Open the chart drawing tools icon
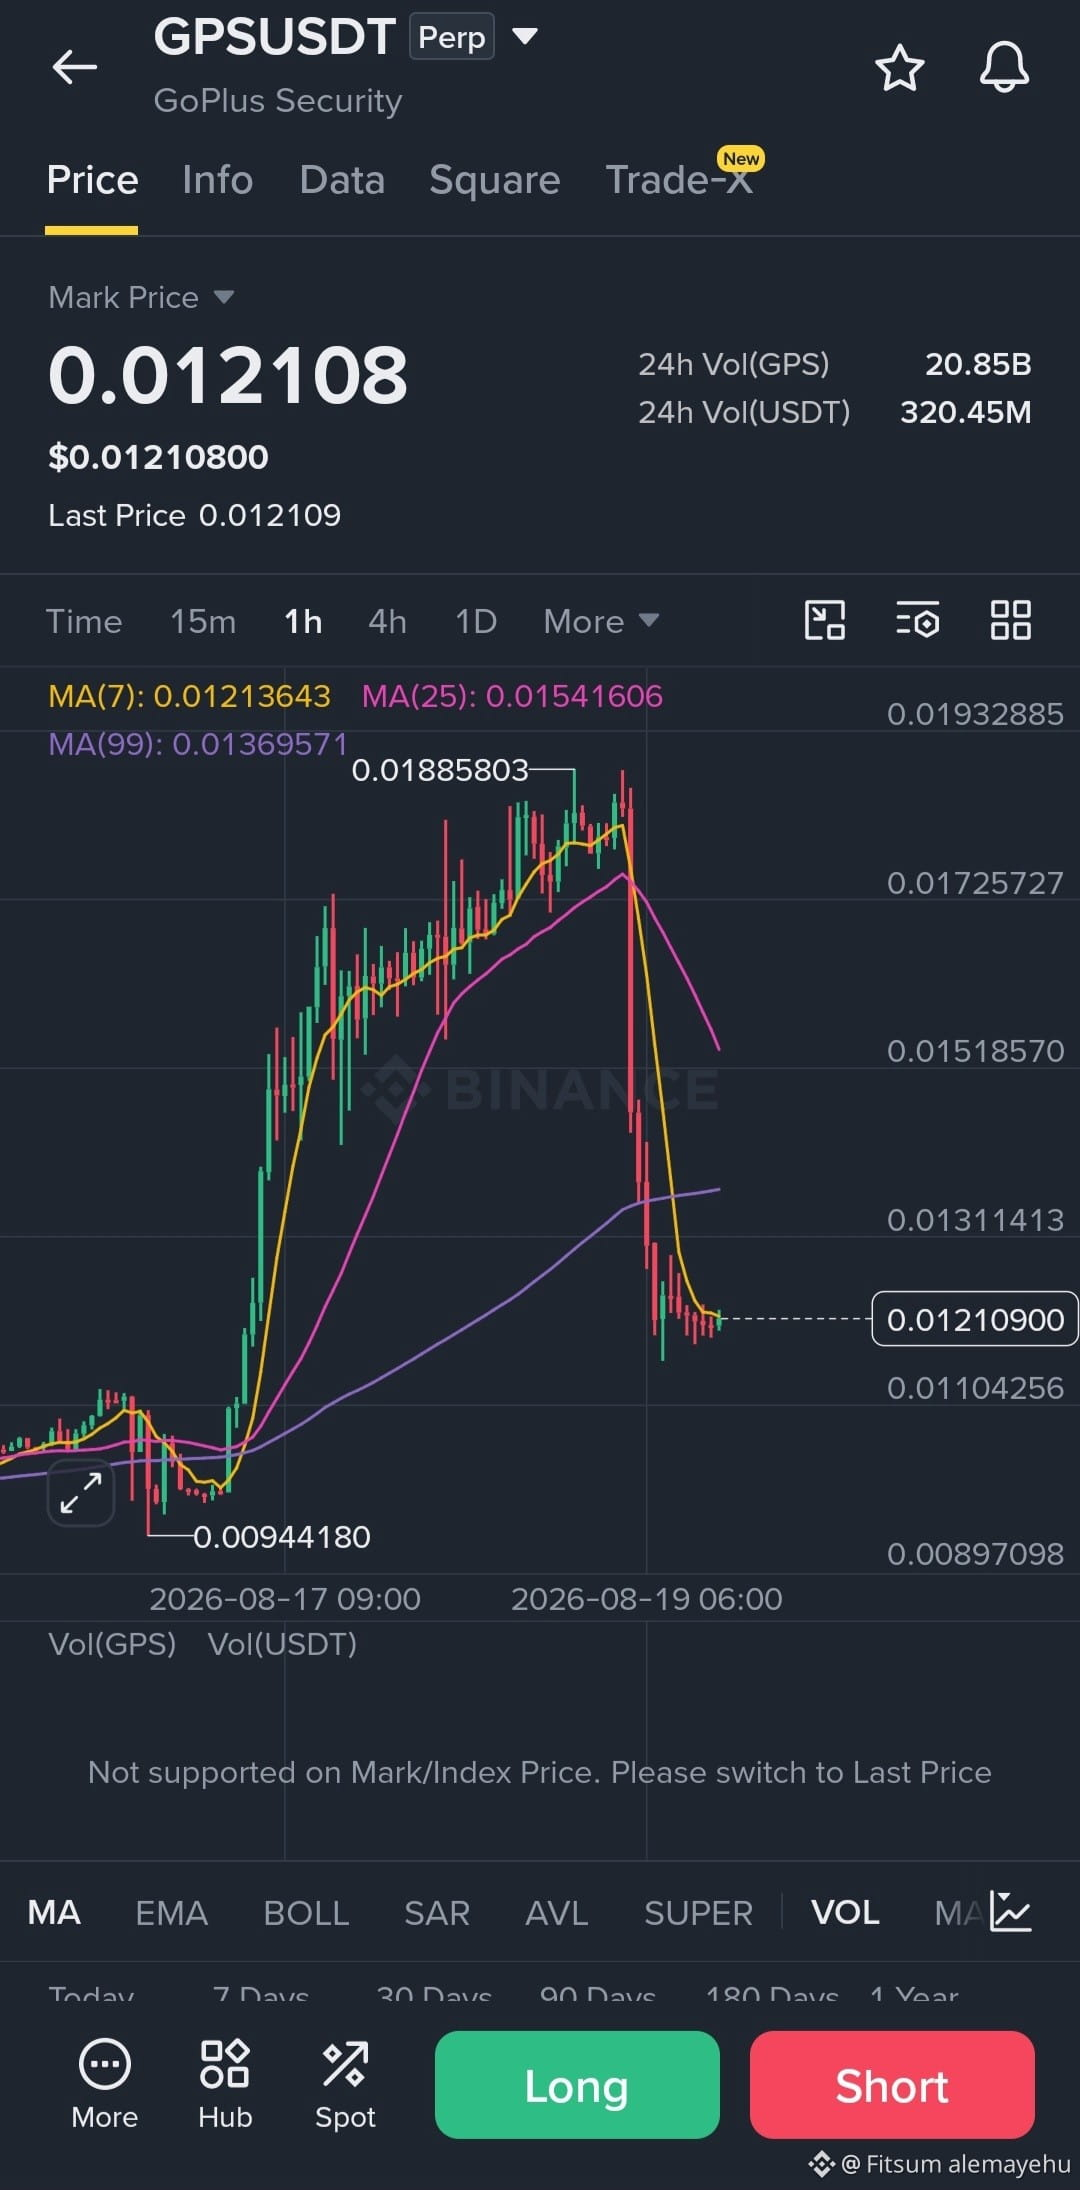Image resolution: width=1080 pixels, height=2190 pixels. click(825, 620)
